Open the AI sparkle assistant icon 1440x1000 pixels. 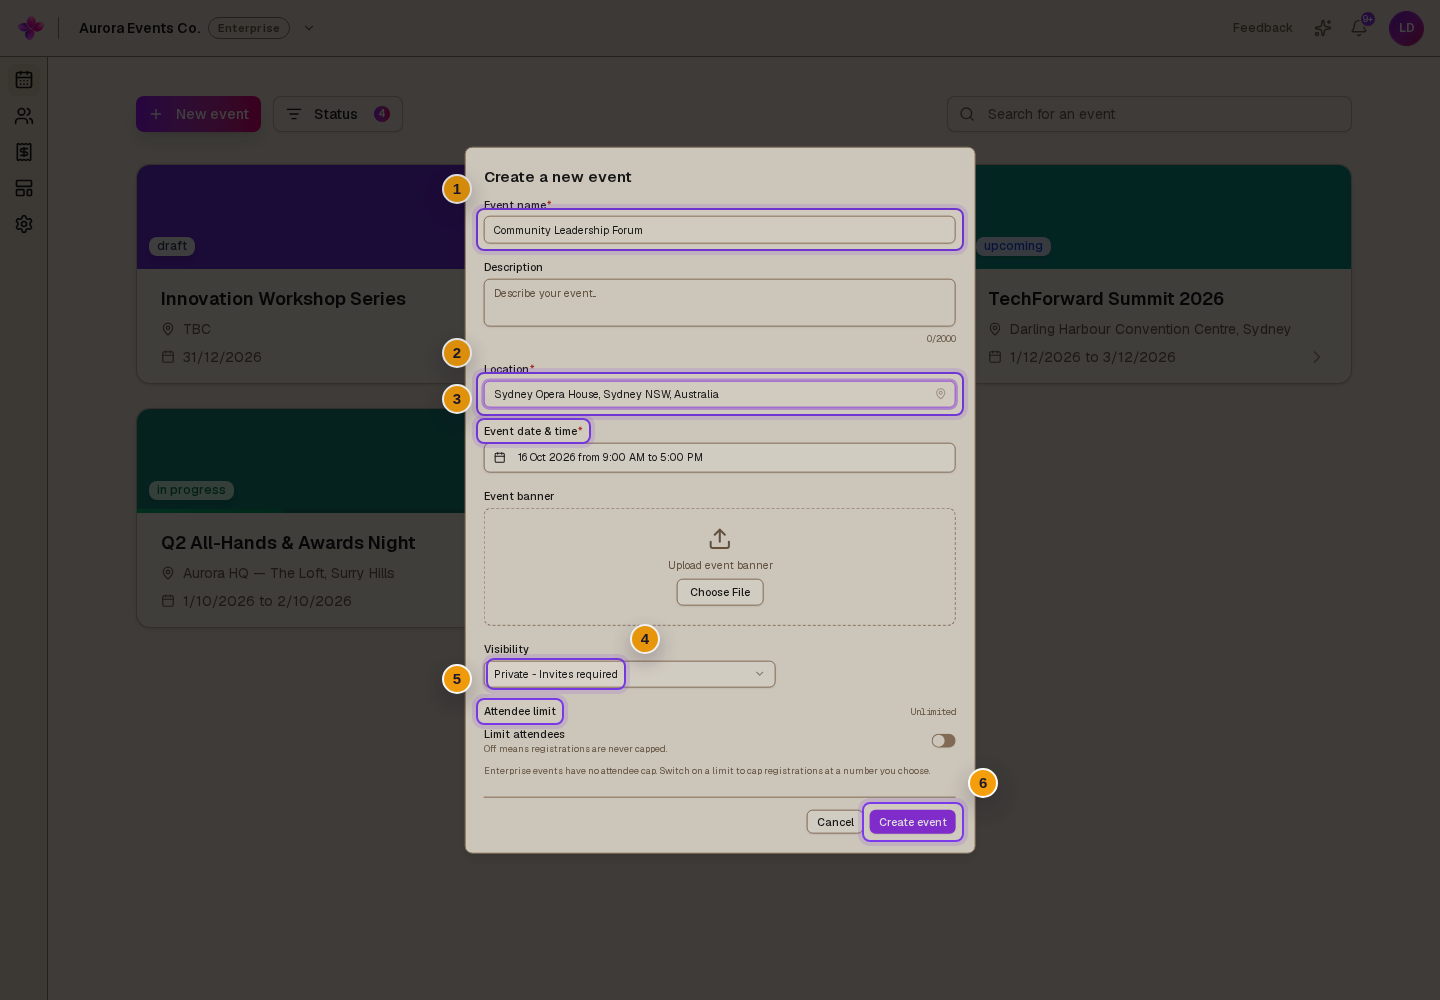1323,28
